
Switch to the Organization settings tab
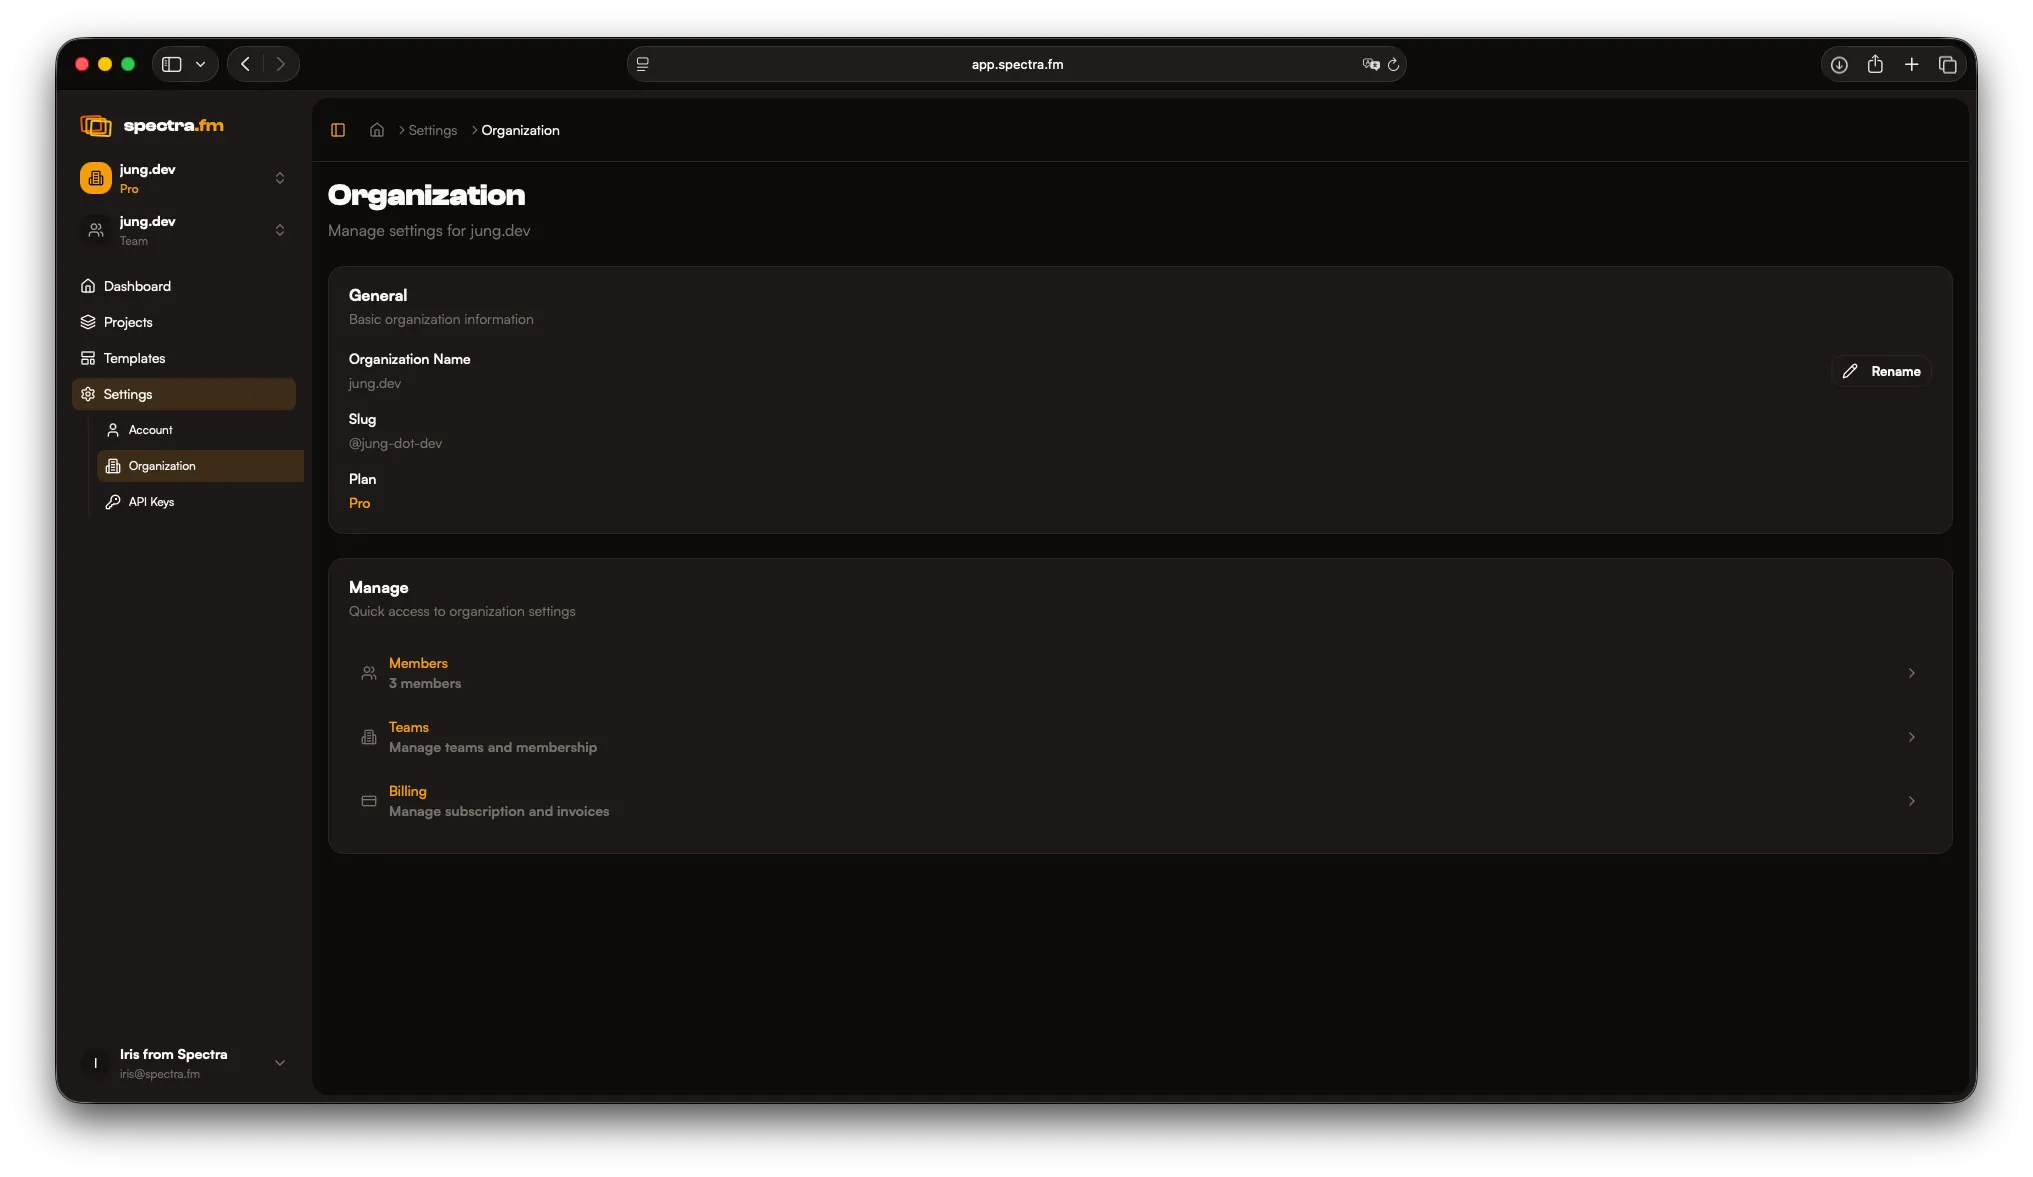(162, 465)
